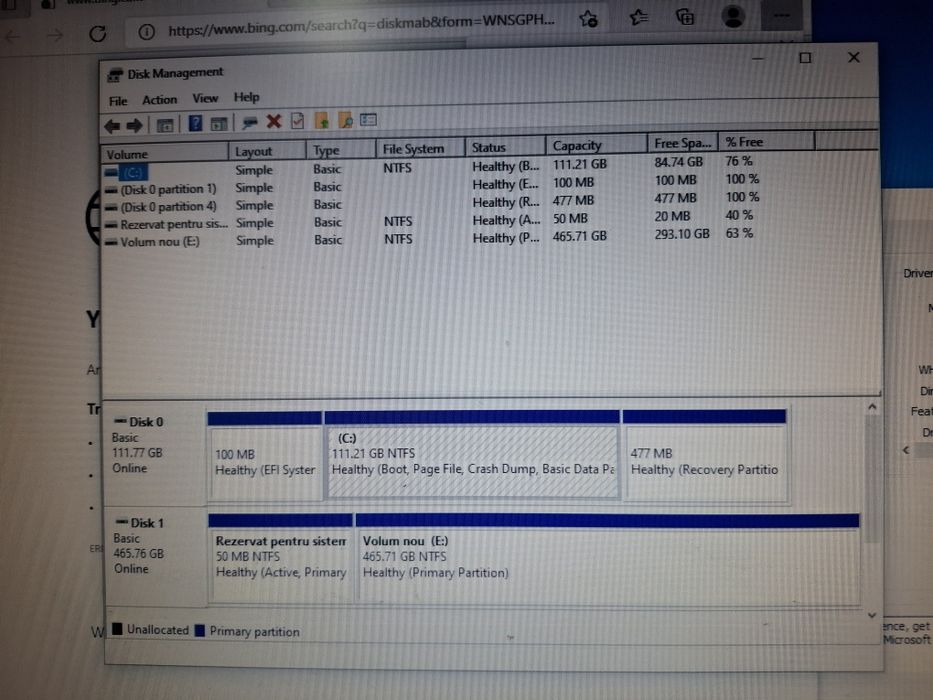Image resolution: width=933 pixels, height=700 pixels.
Task: Sort by the File System column header
Action: [x=420, y=148]
